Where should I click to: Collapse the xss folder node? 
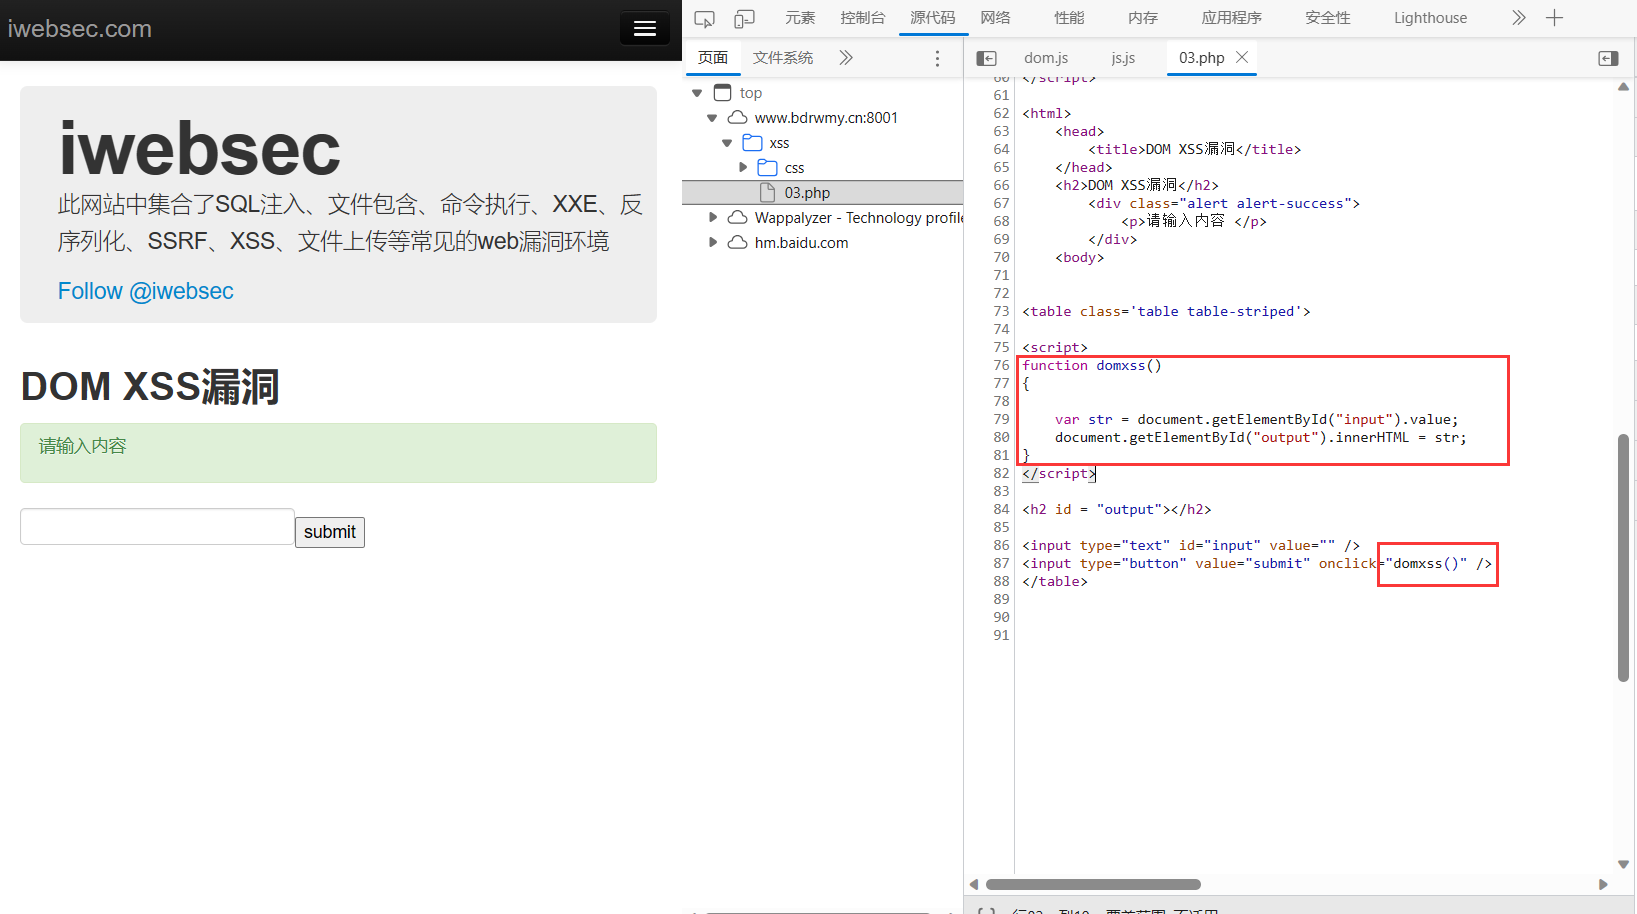click(727, 143)
